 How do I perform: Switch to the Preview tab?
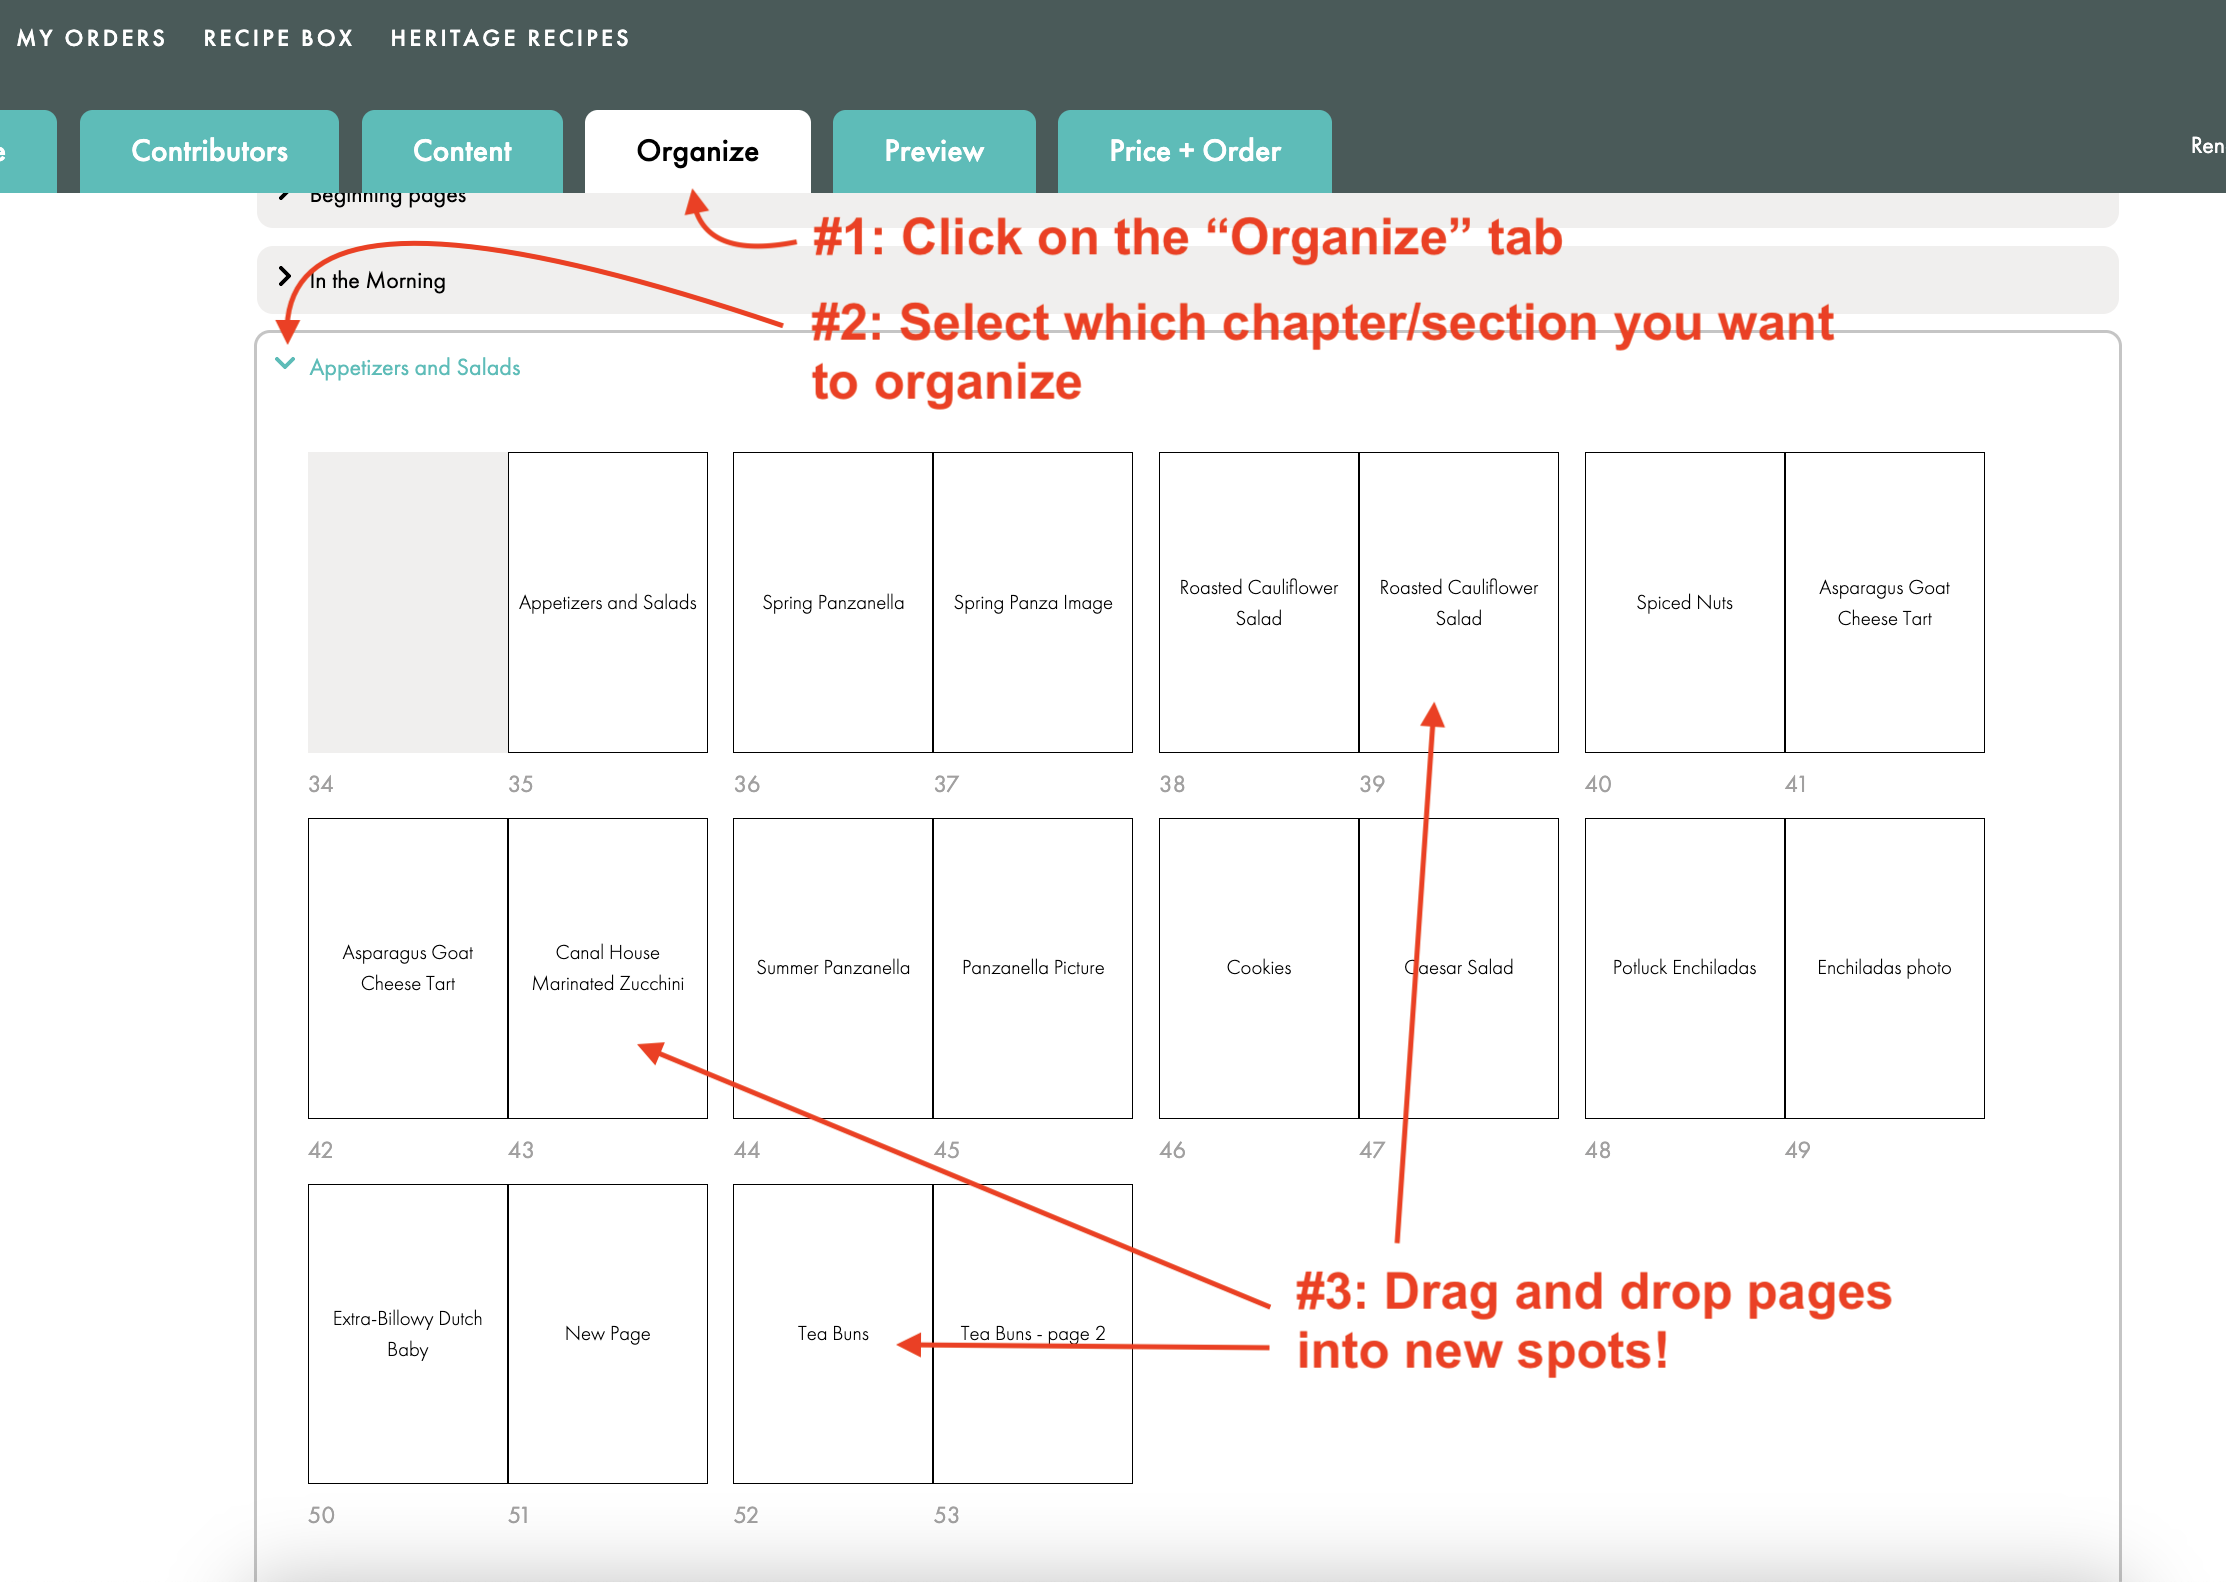coord(932,151)
